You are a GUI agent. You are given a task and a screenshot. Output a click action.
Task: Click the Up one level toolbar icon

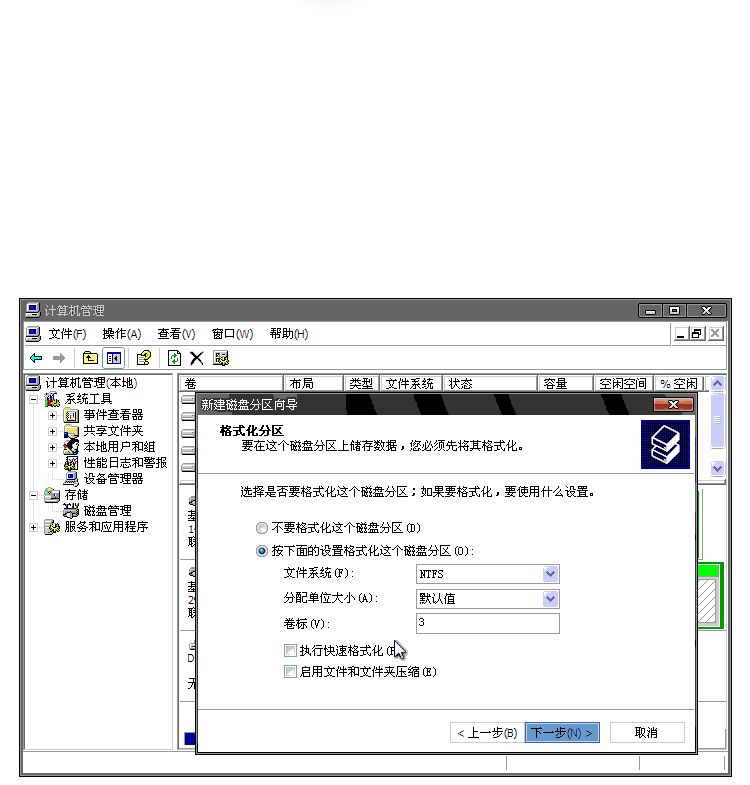point(90,358)
